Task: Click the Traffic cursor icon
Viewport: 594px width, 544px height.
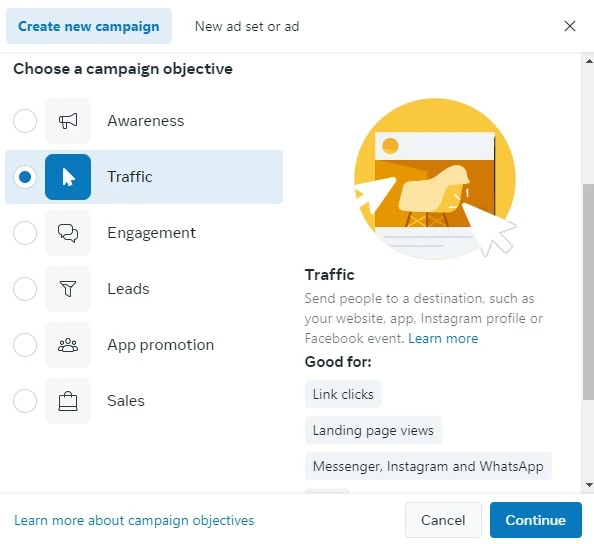Action: [x=68, y=177]
